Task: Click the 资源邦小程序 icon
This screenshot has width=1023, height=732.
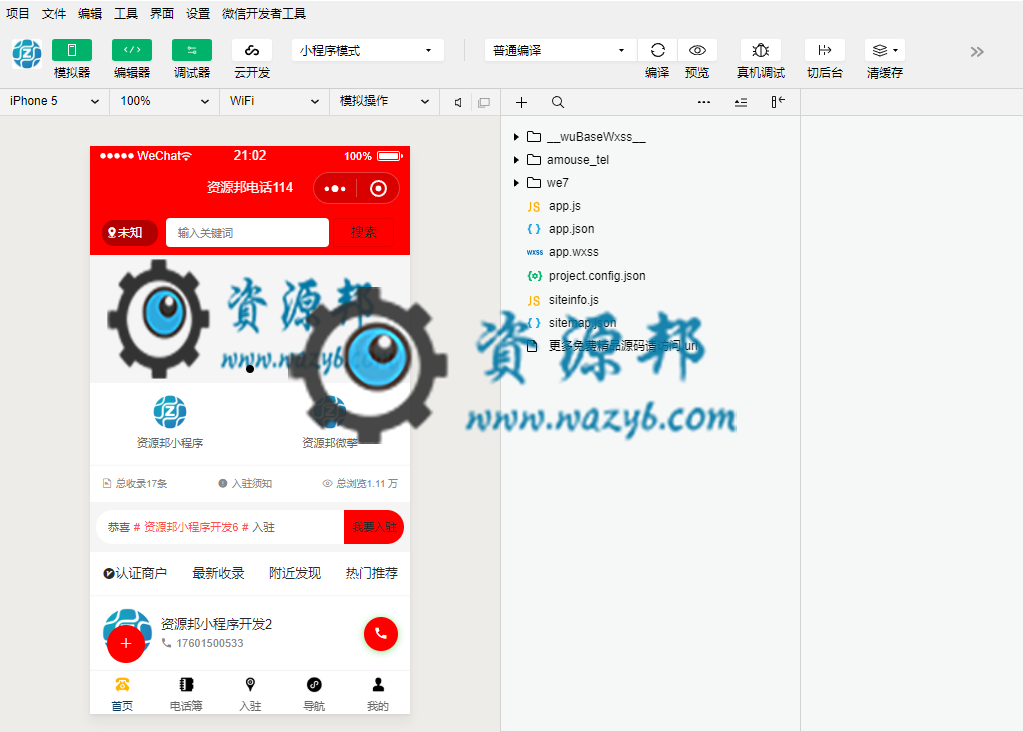Action: (x=170, y=412)
